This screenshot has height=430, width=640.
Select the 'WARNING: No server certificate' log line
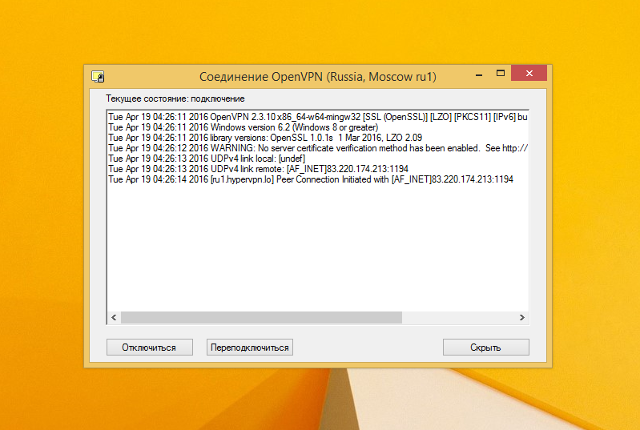pyautogui.click(x=318, y=148)
